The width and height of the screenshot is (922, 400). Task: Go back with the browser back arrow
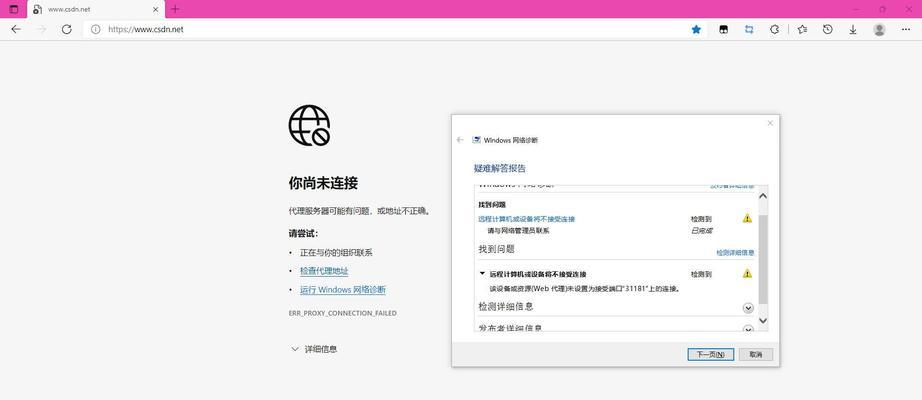pos(16,29)
